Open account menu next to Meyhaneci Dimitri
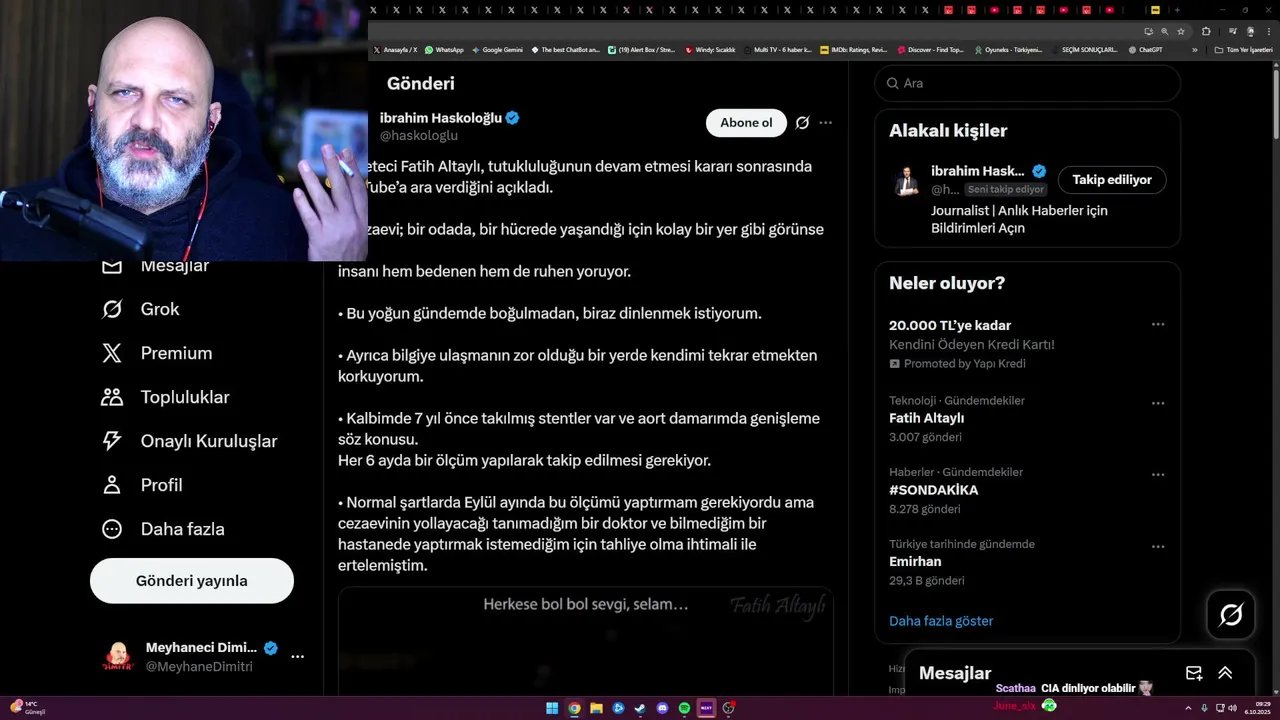Image resolution: width=1280 pixels, height=720 pixels. coord(297,657)
